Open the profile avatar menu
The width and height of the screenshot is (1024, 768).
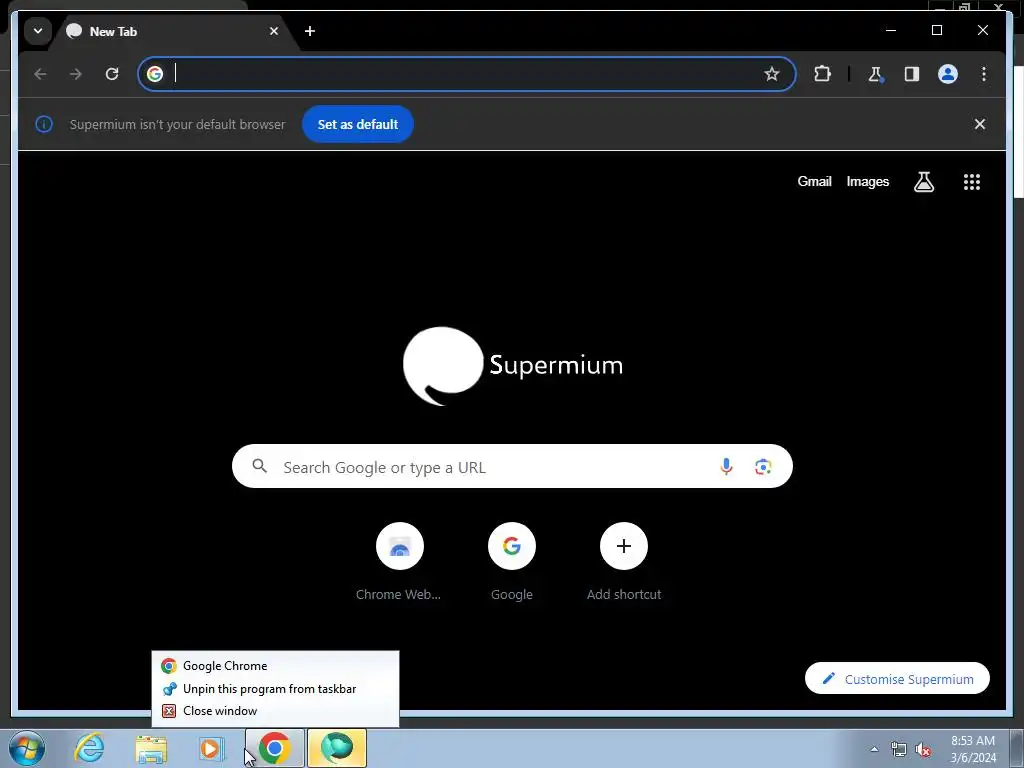pyautogui.click(x=948, y=74)
